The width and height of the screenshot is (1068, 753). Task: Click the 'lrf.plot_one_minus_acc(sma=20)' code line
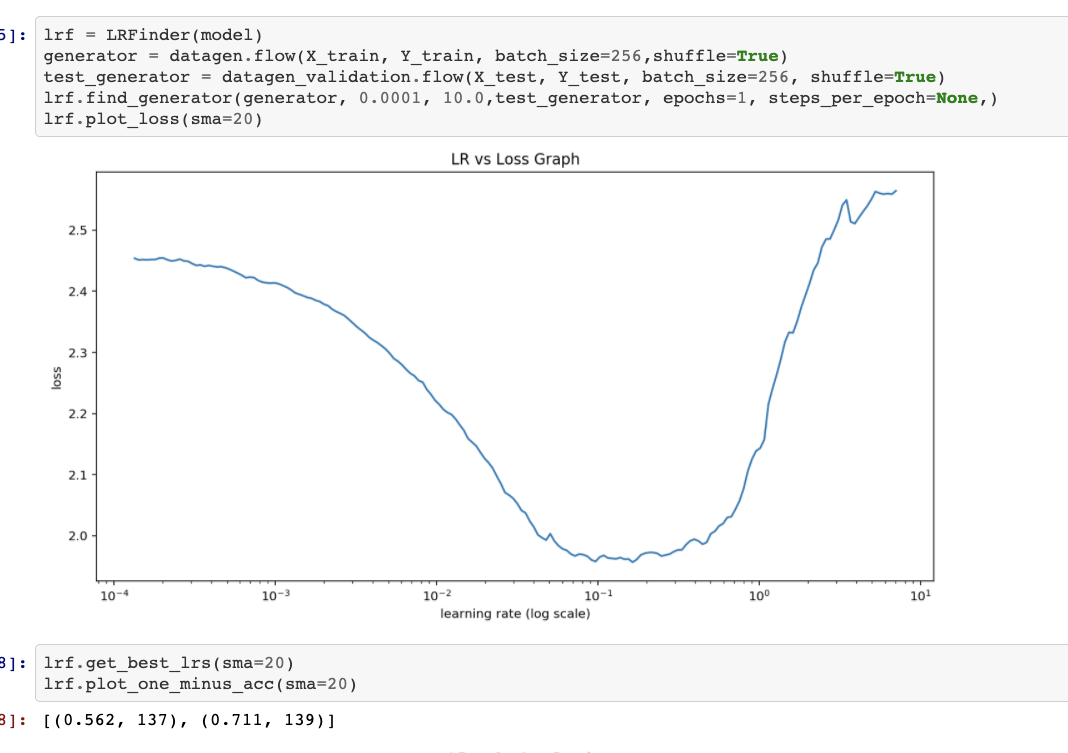(200, 684)
